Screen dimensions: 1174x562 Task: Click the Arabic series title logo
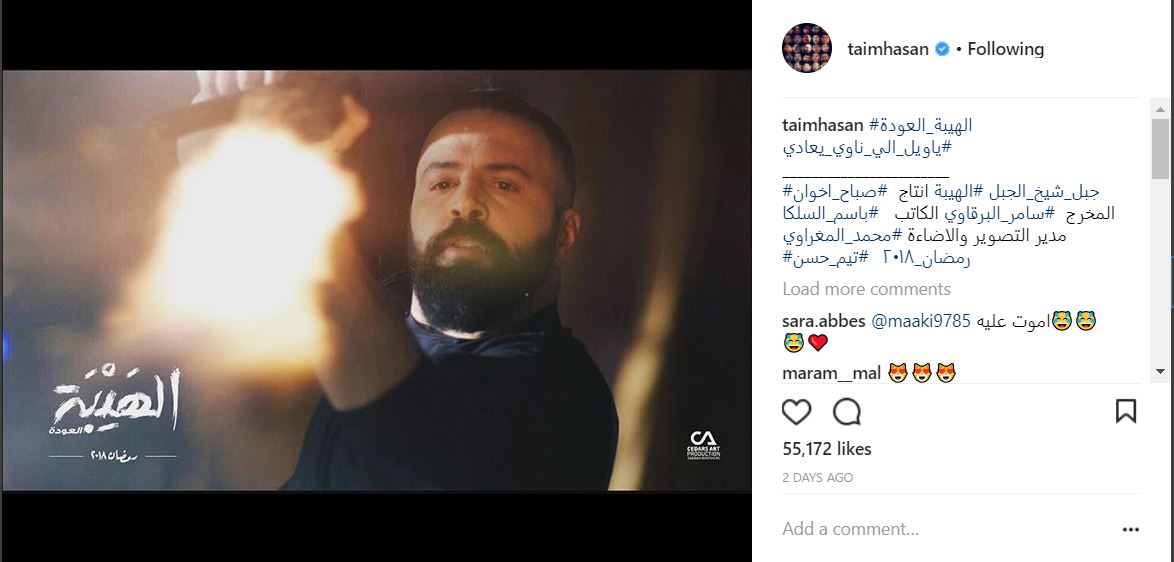tap(115, 410)
